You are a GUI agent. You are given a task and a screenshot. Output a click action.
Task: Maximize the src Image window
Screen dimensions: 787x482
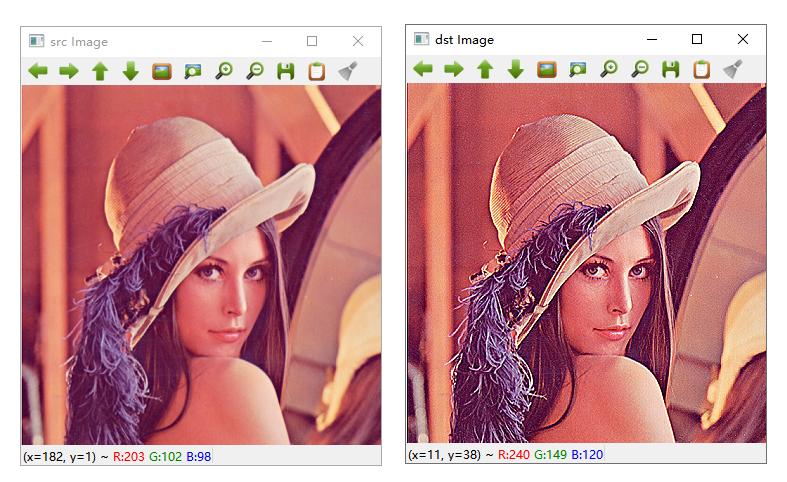click(312, 41)
